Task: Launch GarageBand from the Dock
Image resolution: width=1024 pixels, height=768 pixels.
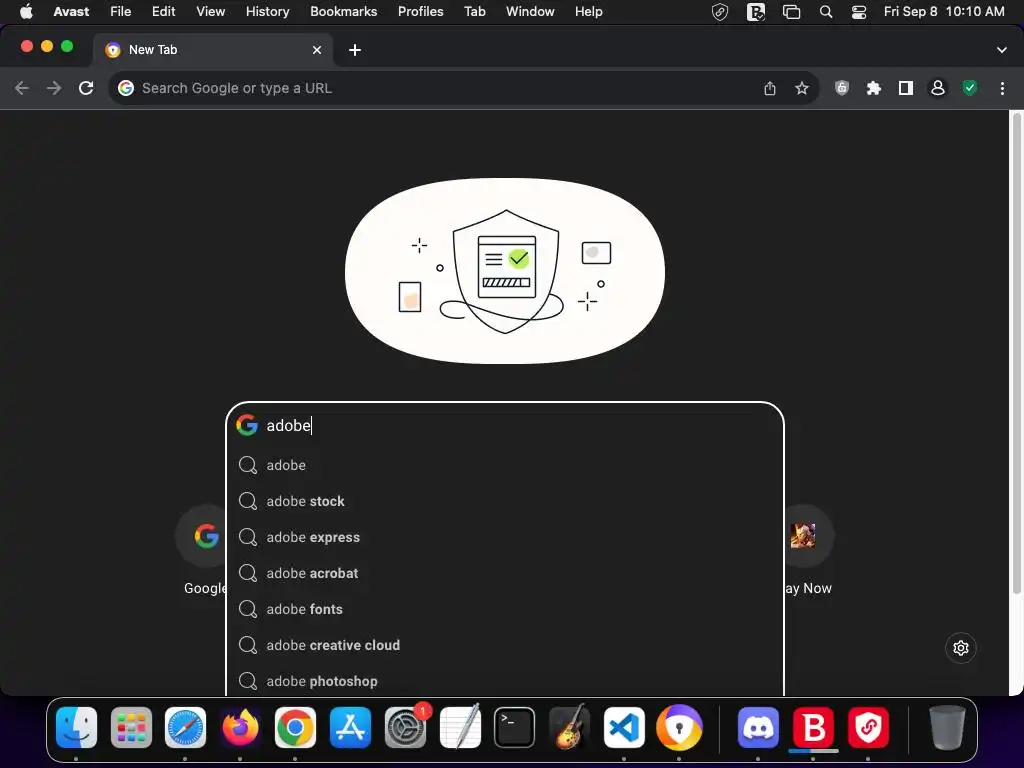Action: (569, 728)
